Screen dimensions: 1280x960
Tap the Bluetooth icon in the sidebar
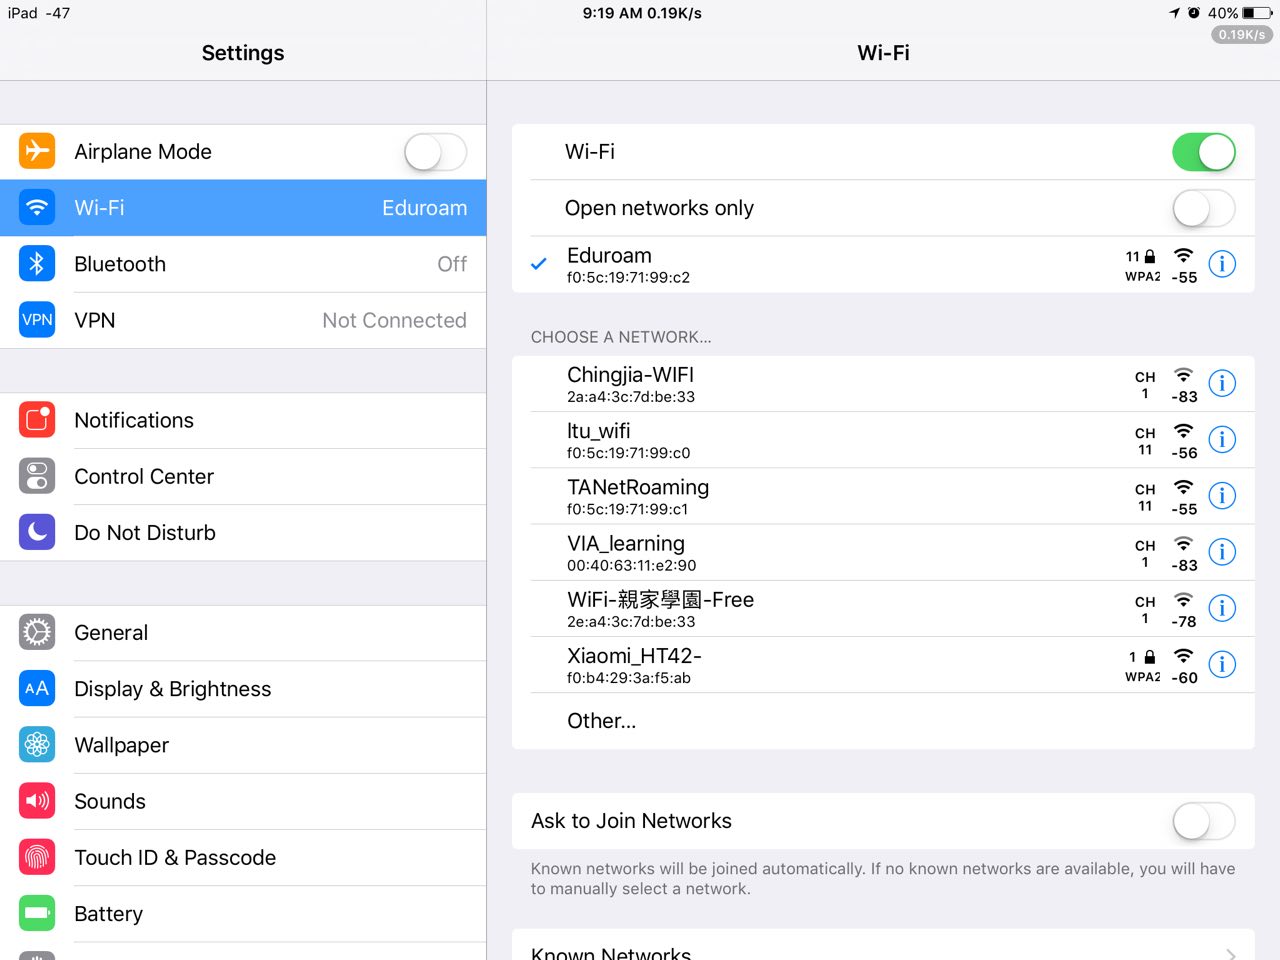pyautogui.click(x=37, y=263)
